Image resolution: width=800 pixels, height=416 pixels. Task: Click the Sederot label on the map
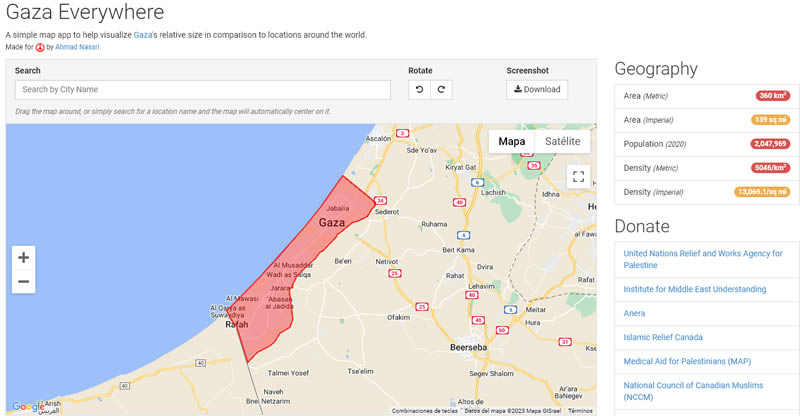click(387, 212)
